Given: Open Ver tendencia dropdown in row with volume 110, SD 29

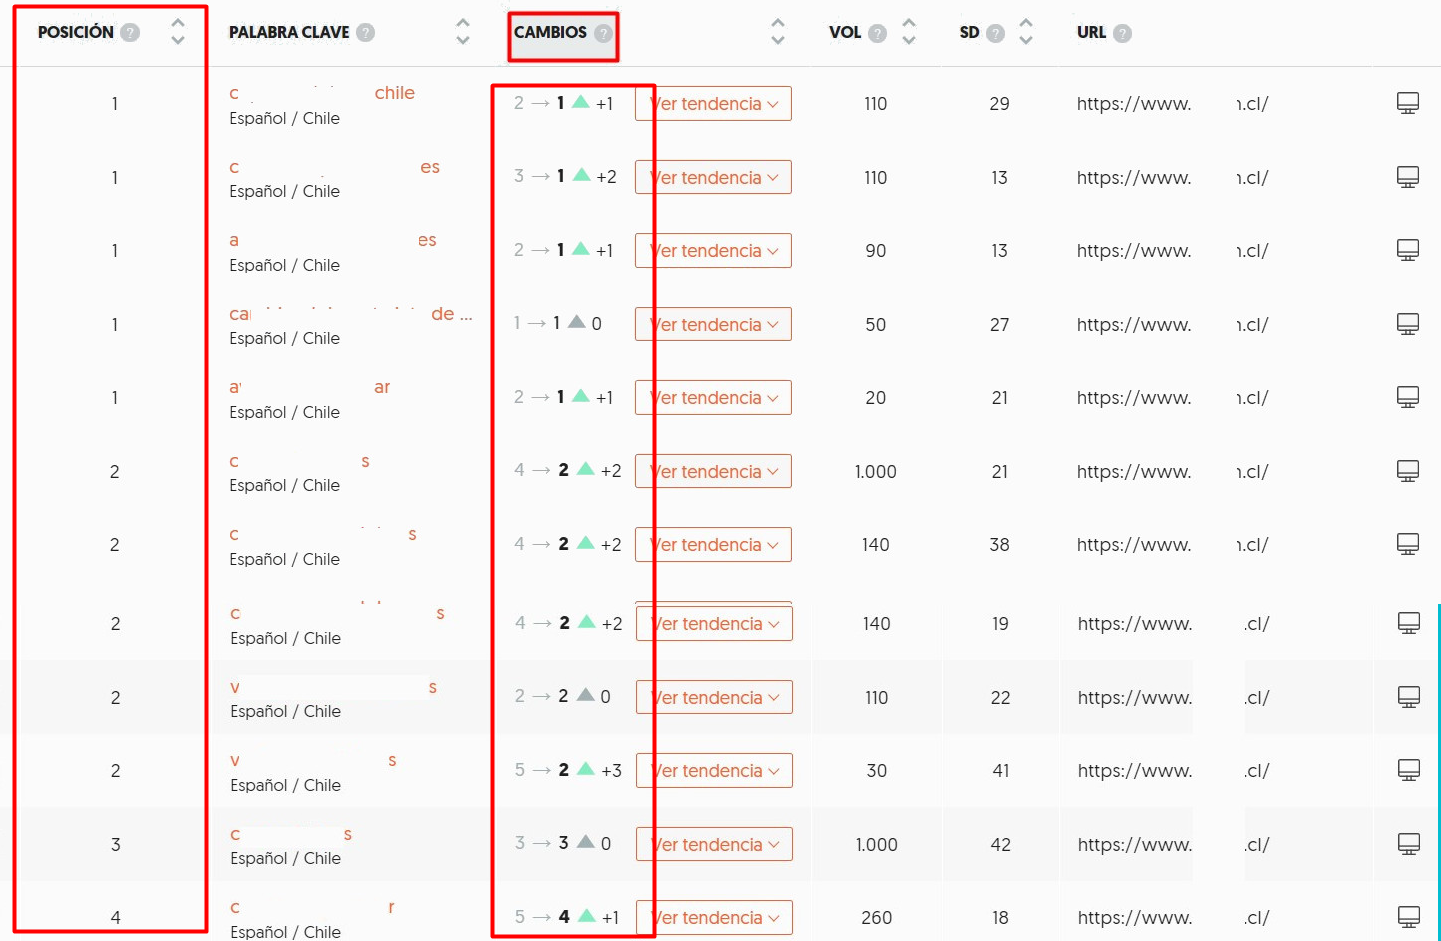Looking at the screenshot, I should [x=713, y=103].
